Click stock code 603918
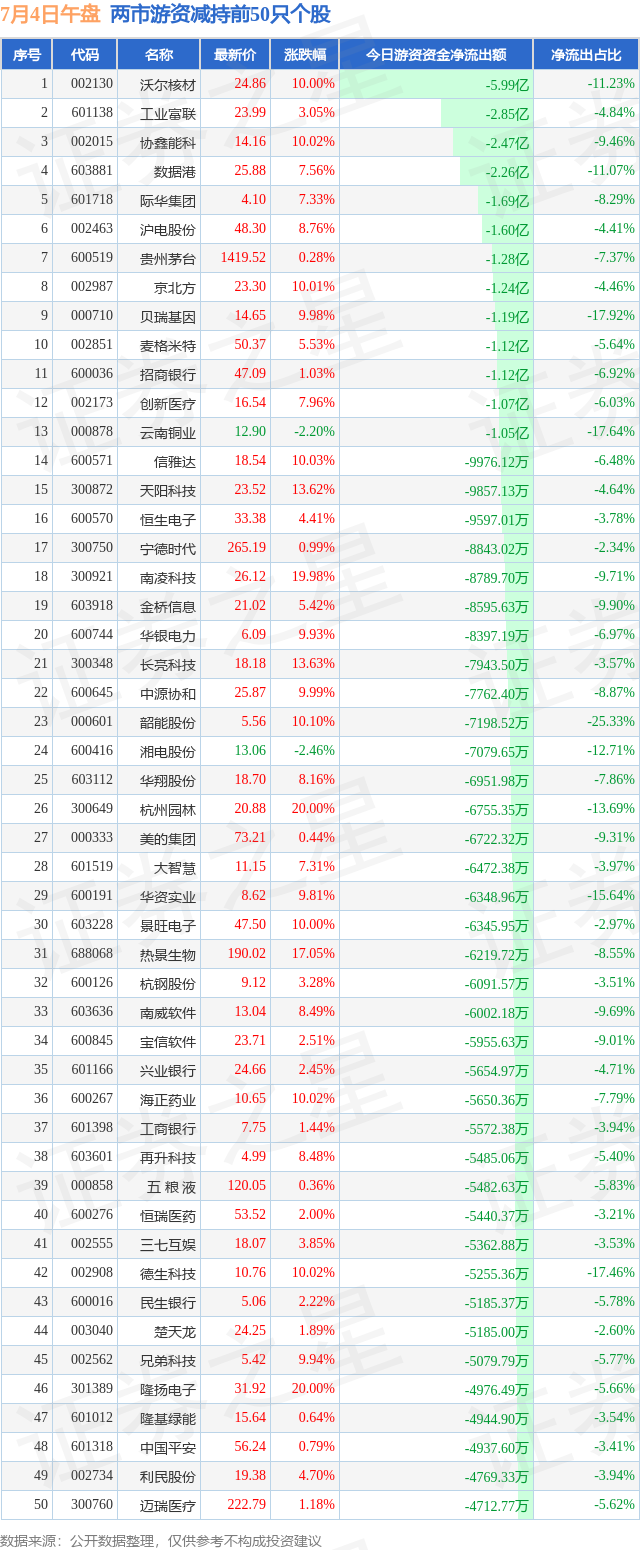The height and width of the screenshot is (1550, 640). [x=92, y=606]
